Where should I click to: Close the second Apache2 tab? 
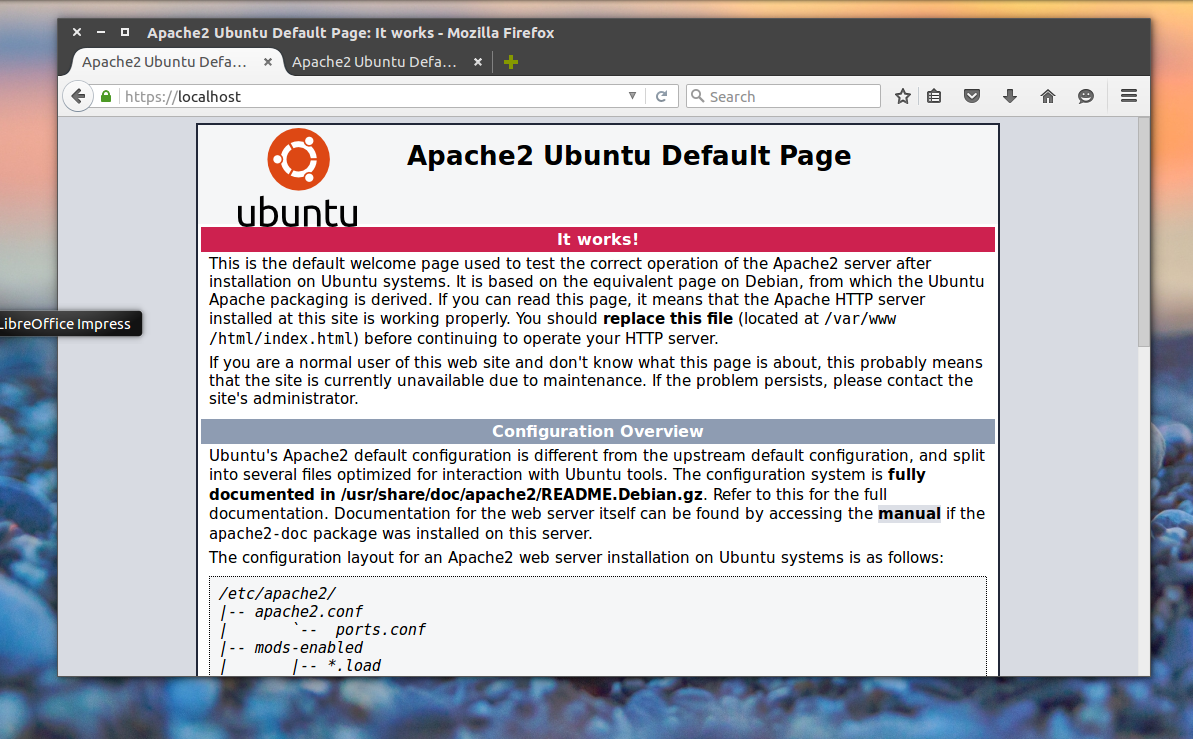tap(477, 62)
